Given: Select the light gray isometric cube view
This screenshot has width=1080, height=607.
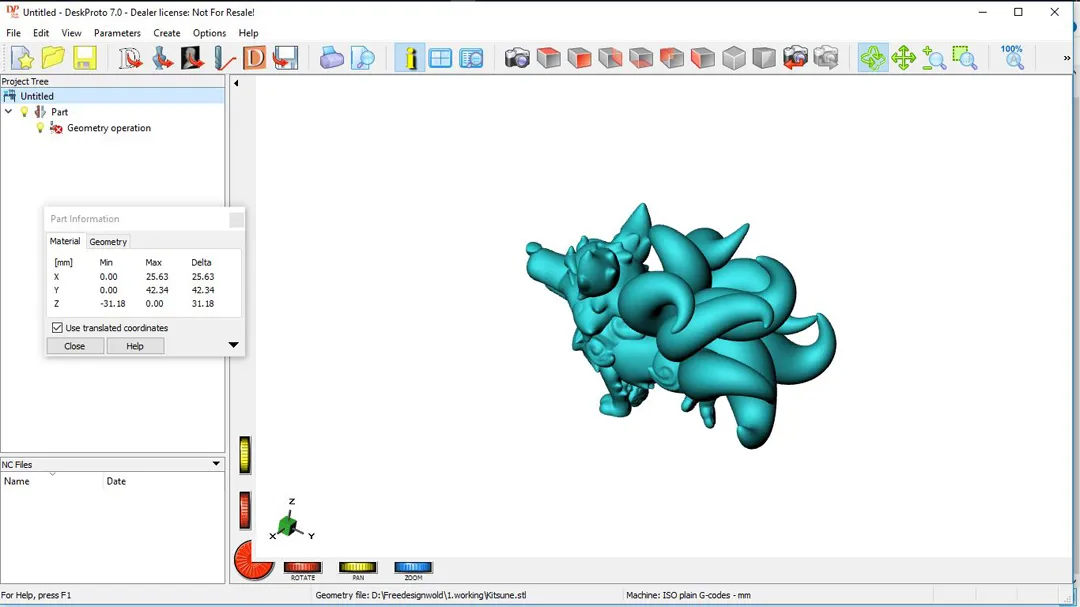Looking at the screenshot, I should (x=734, y=58).
